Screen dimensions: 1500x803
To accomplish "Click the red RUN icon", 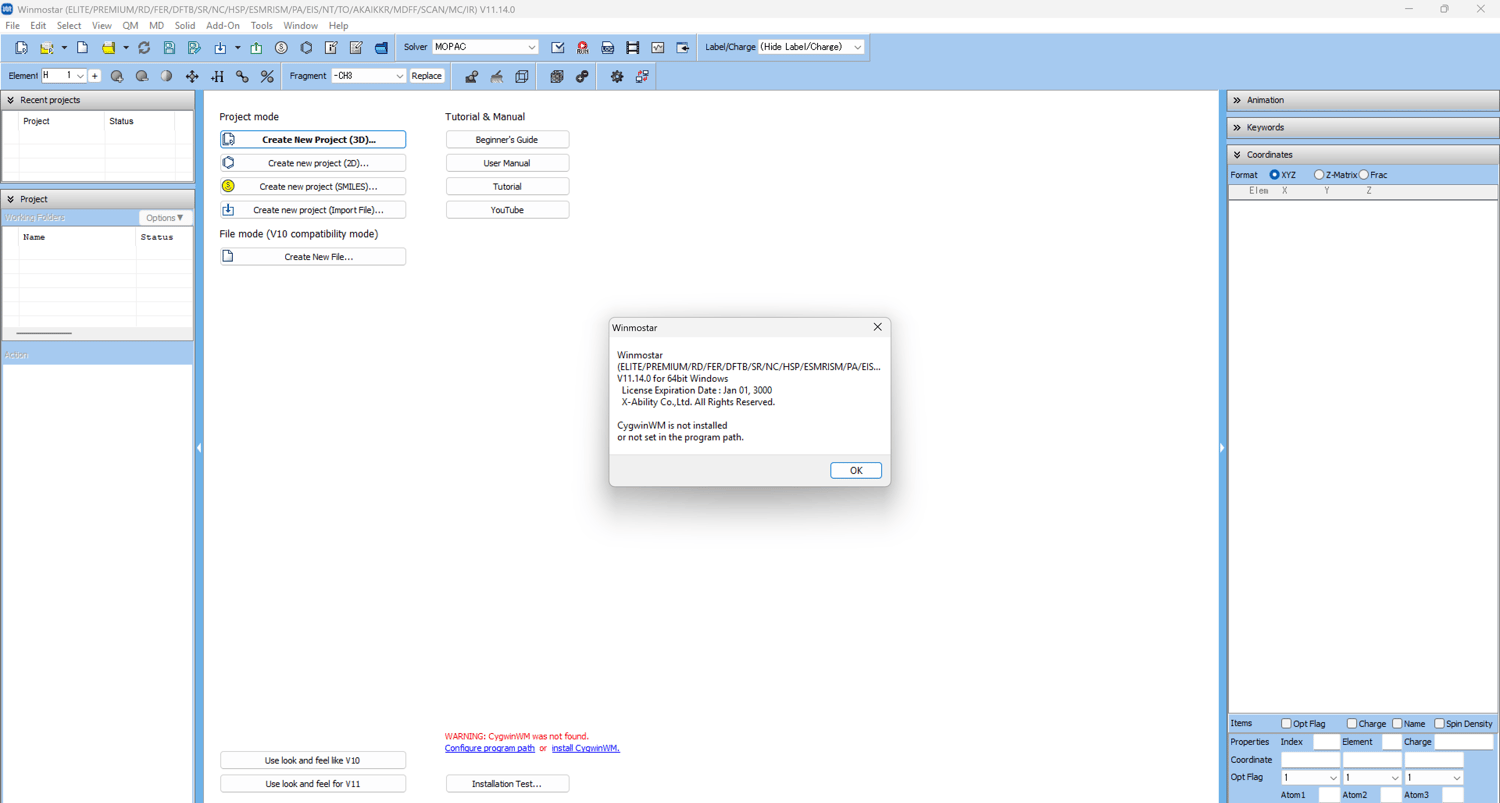I will pyautogui.click(x=583, y=48).
